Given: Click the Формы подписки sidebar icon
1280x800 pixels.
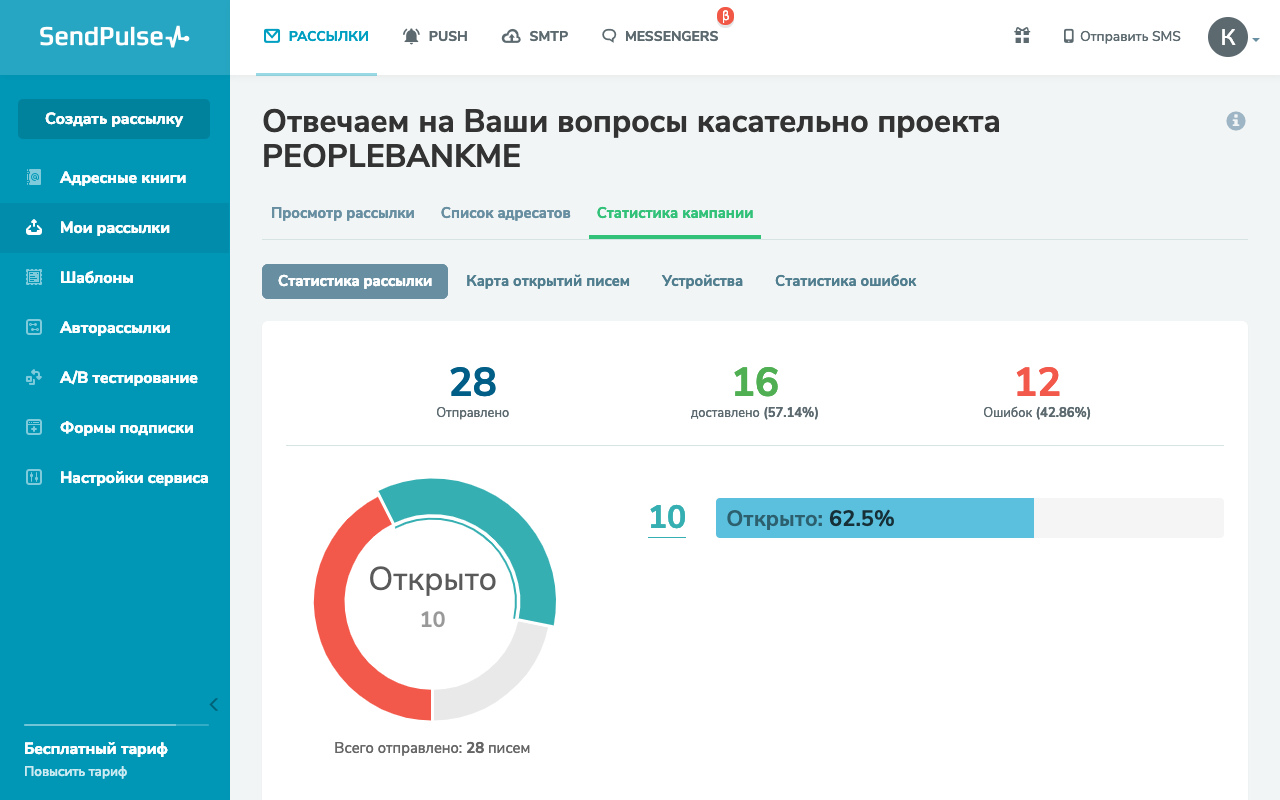Looking at the screenshot, I should coord(34,428).
